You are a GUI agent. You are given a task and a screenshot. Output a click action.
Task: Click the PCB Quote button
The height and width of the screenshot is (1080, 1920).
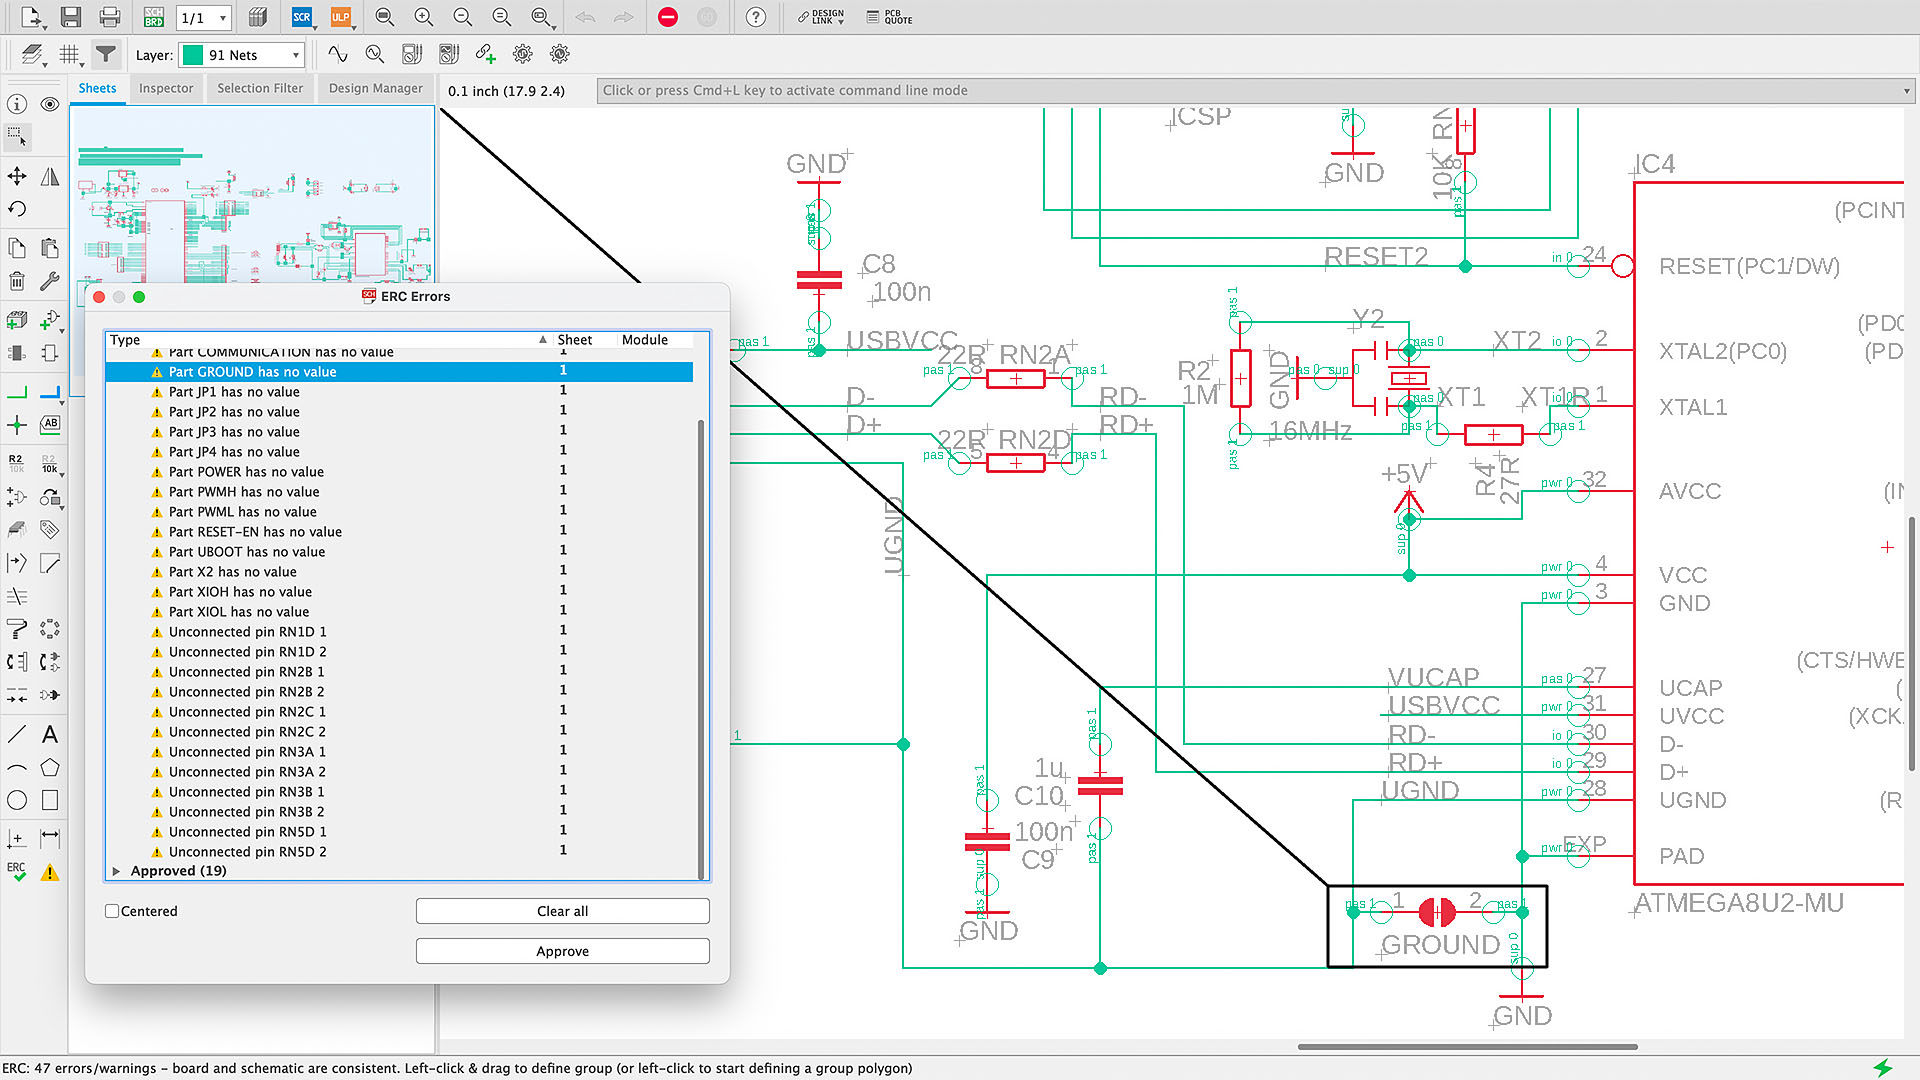890,17
